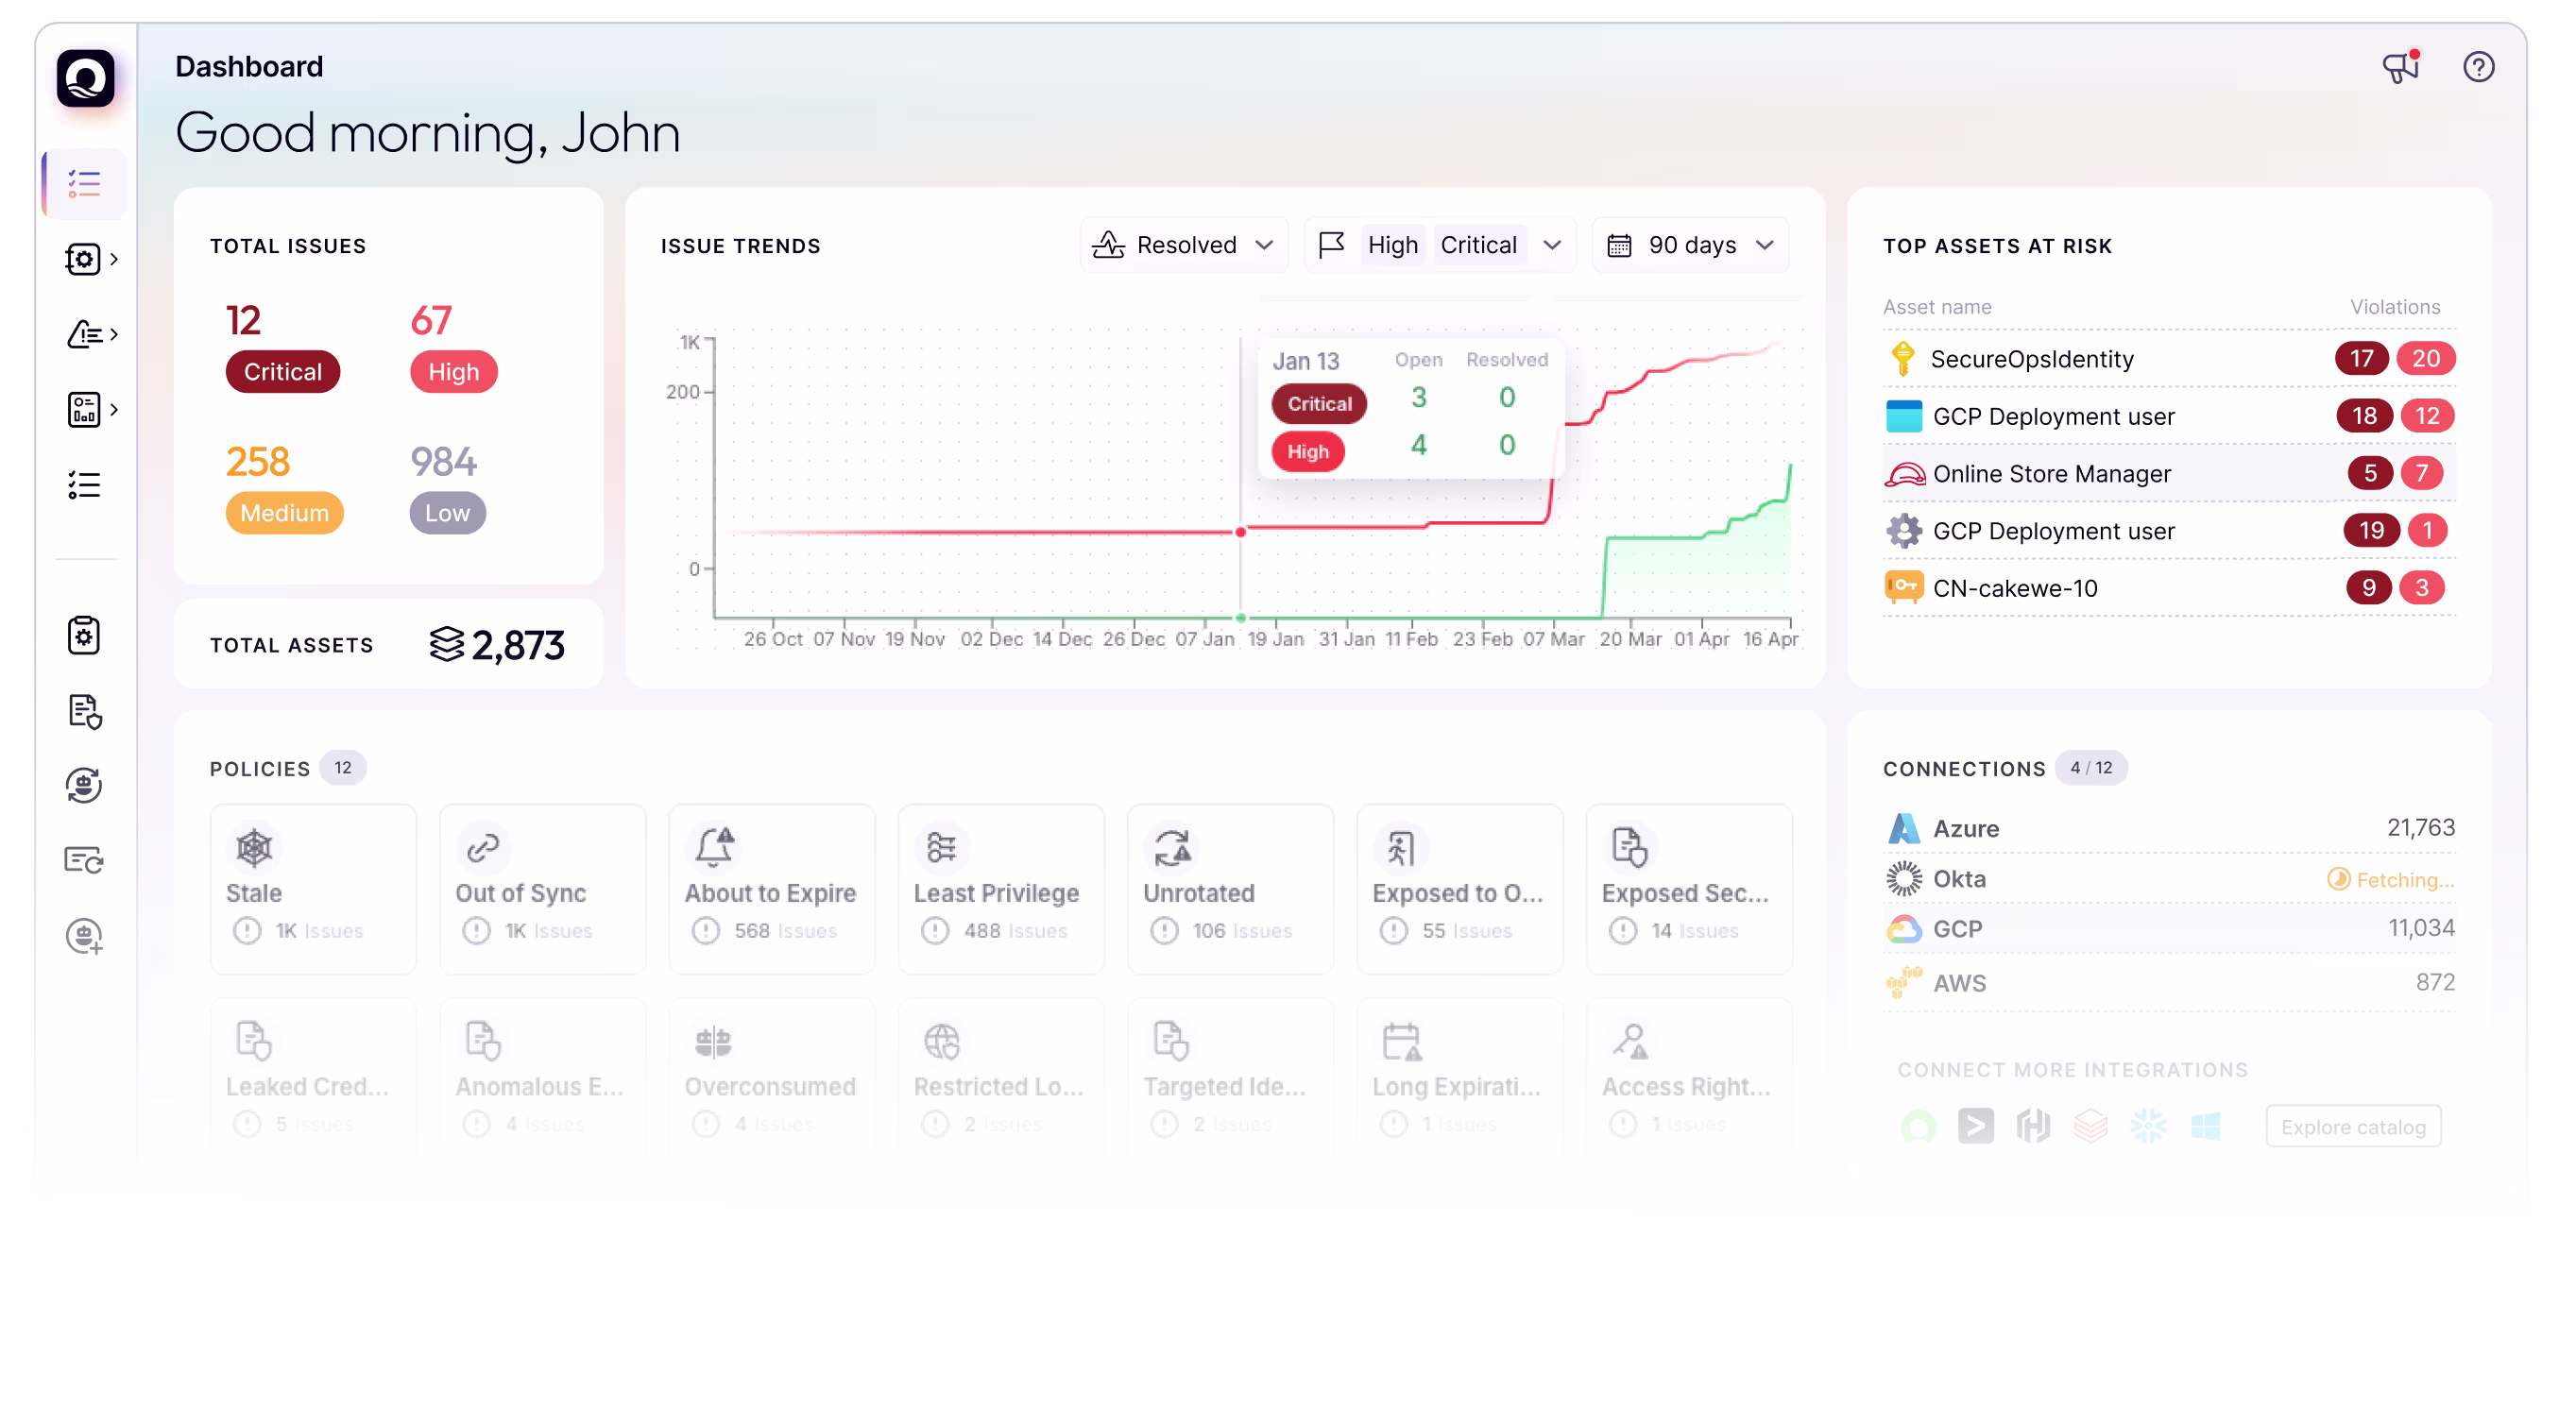Click the Okta logo in Connections

coord(1904,878)
